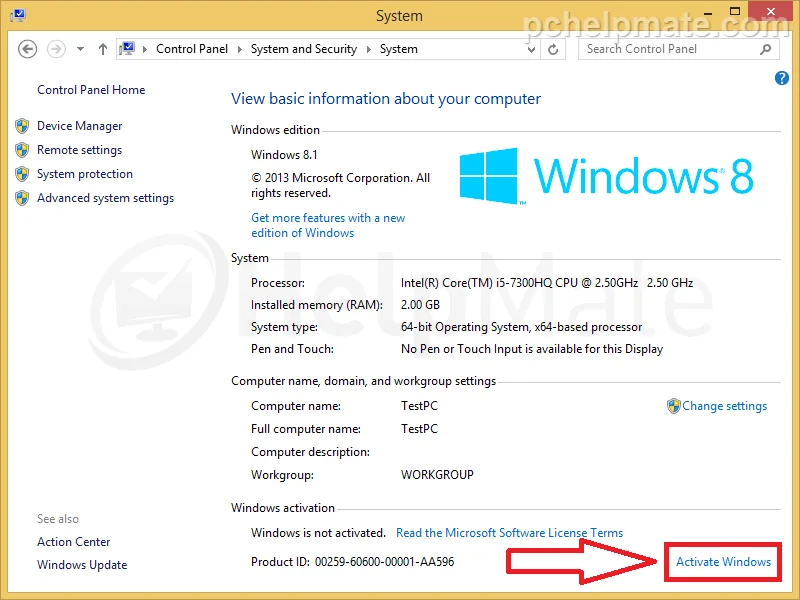Screen dimensions: 800x600
Task: Click Change settings link
Action: tap(724, 406)
